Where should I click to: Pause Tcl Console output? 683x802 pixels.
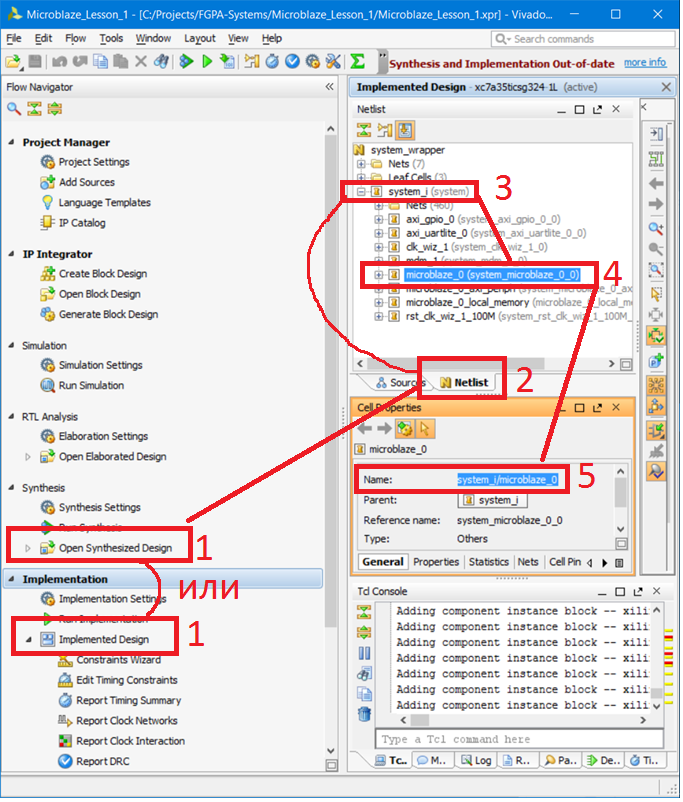[x=364, y=653]
